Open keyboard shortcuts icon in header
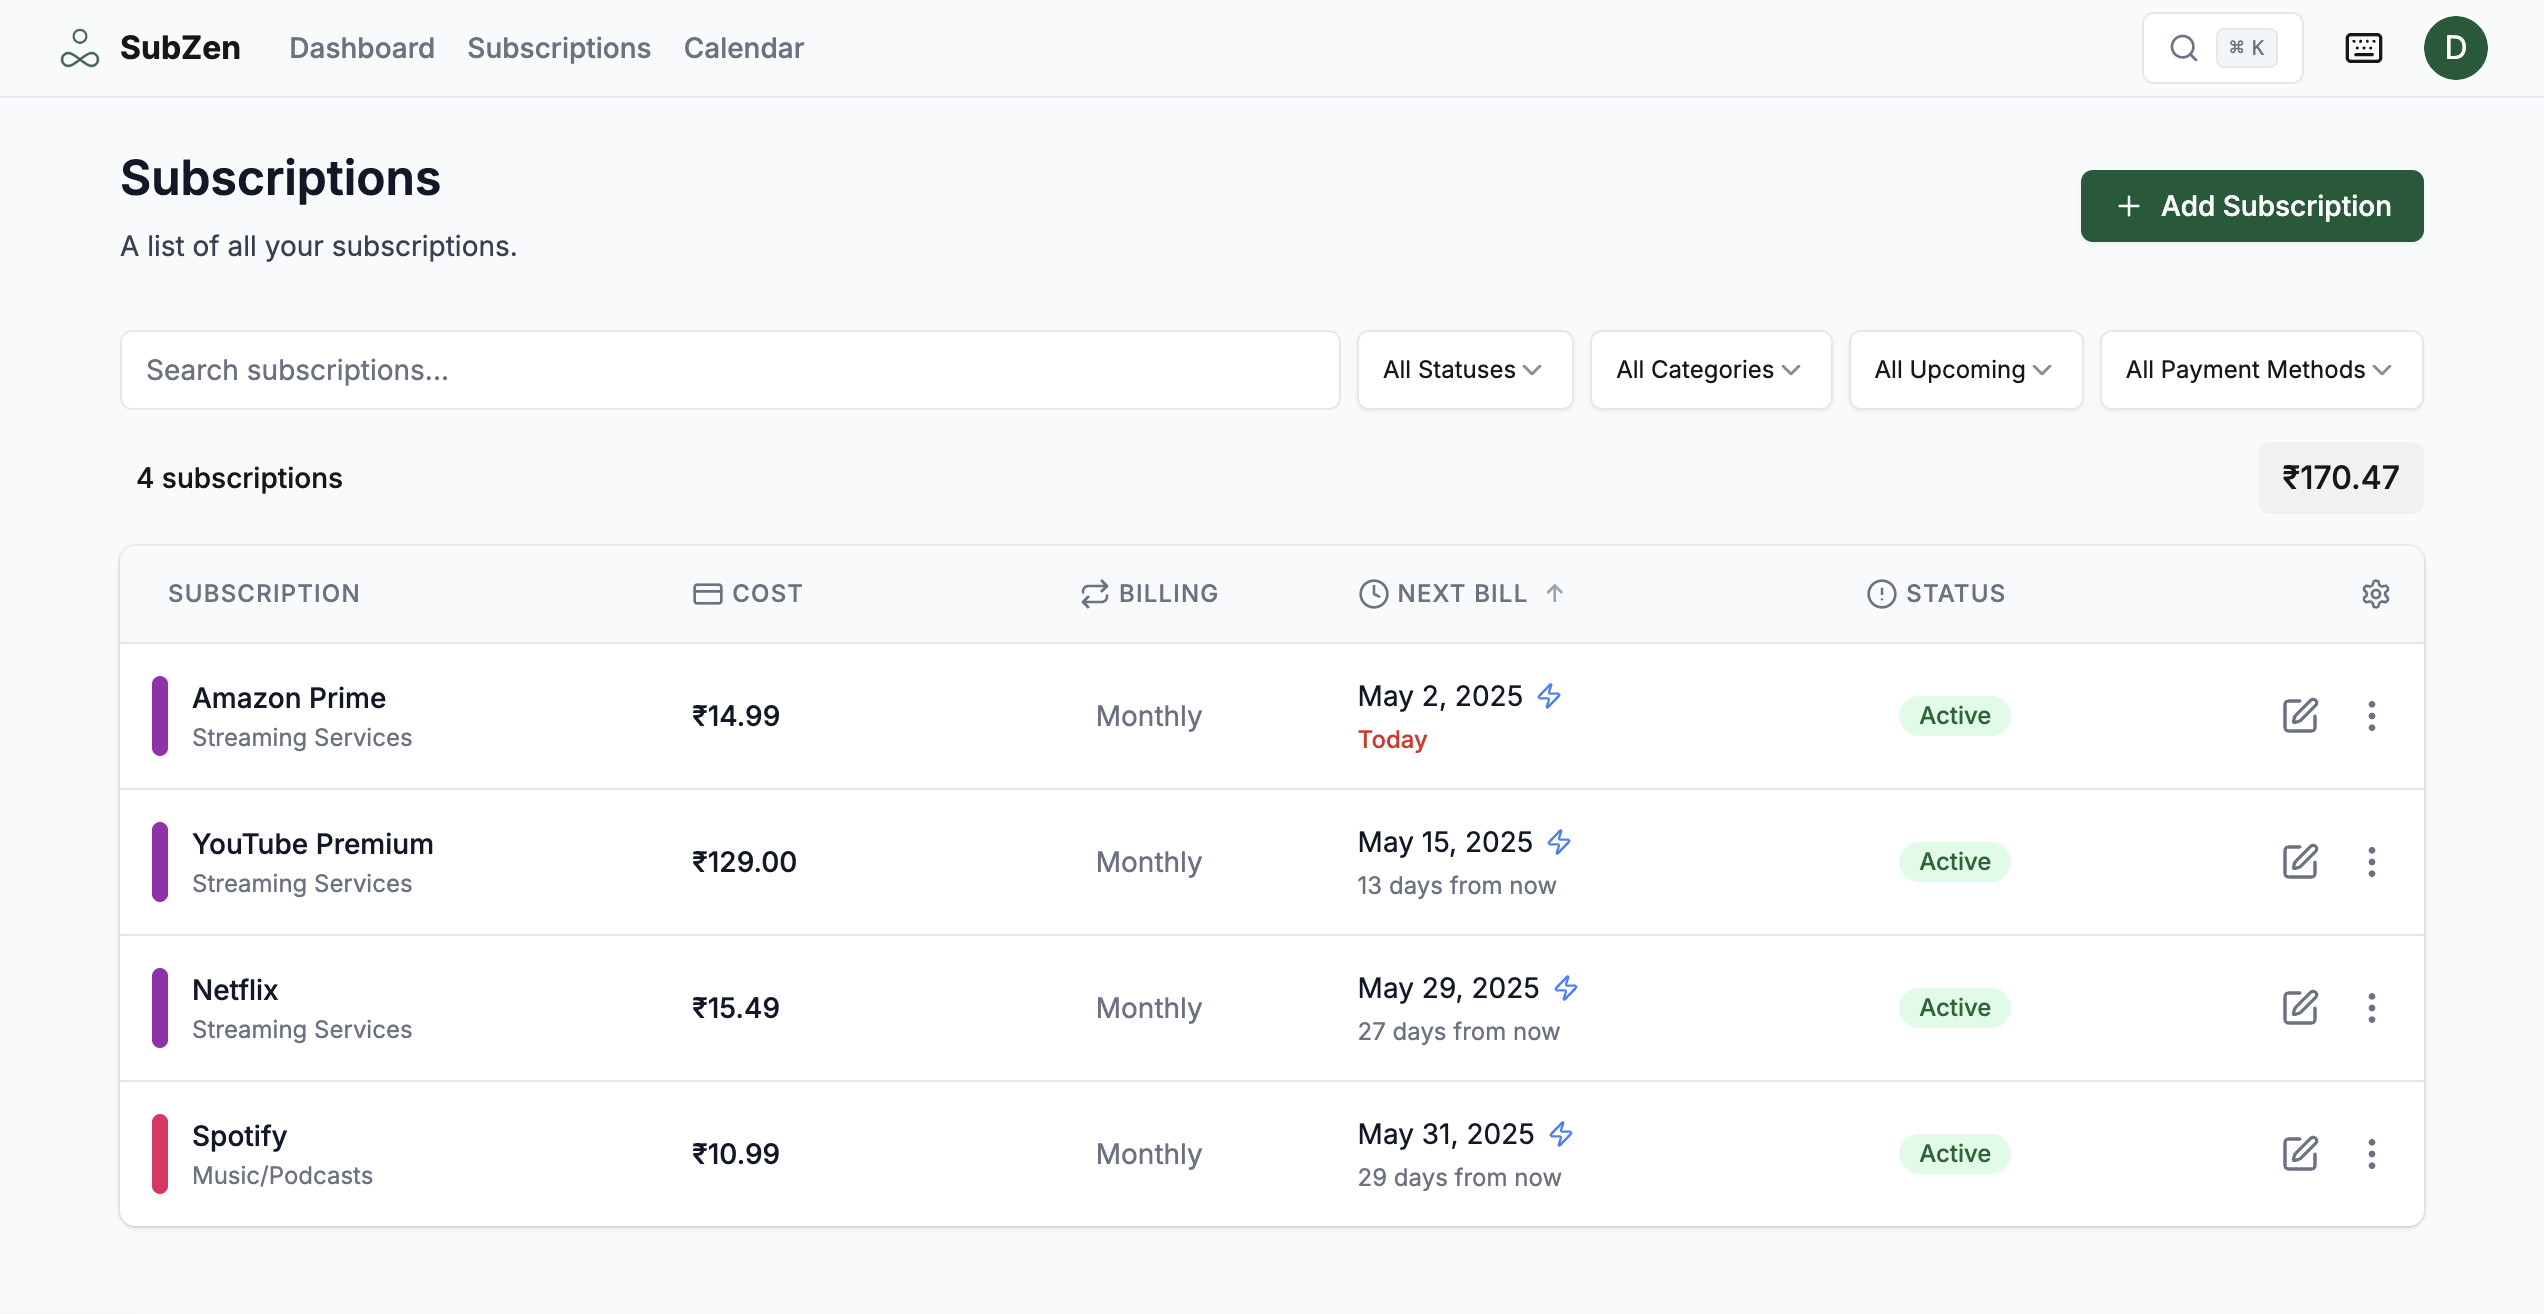Viewport: 2544px width, 1314px height. 2363,48
